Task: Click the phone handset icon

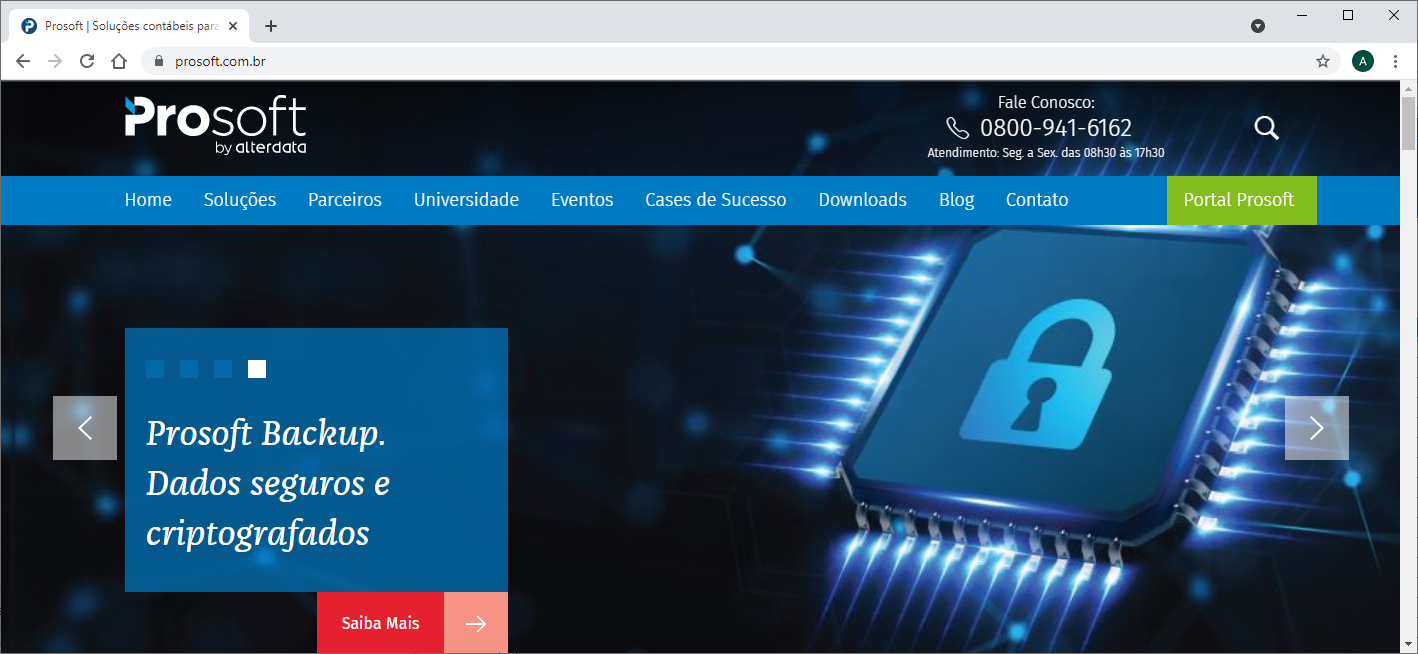Action: 957,128
